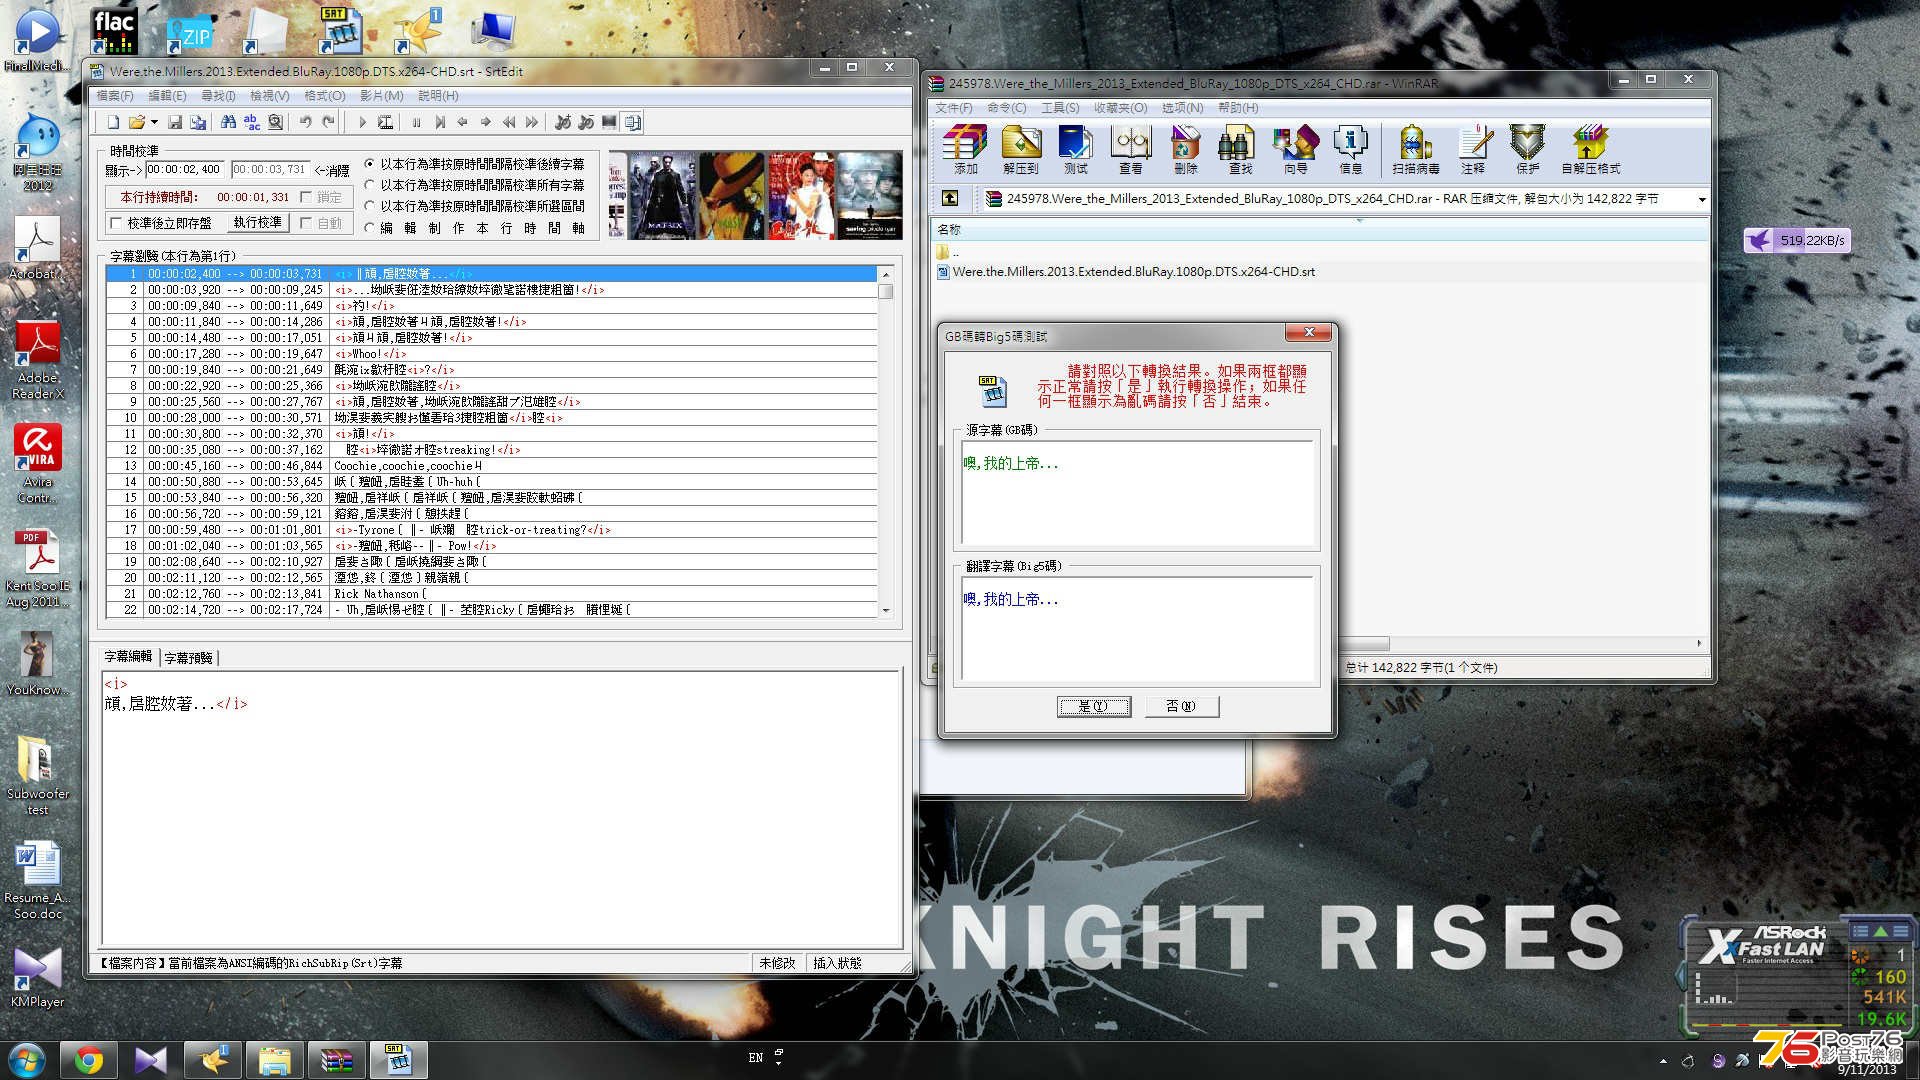Image resolution: width=1920 pixels, height=1080 pixels.
Task: Click the fast-forward double-arrow icon in SrtEdit
Action: coord(532,122)
